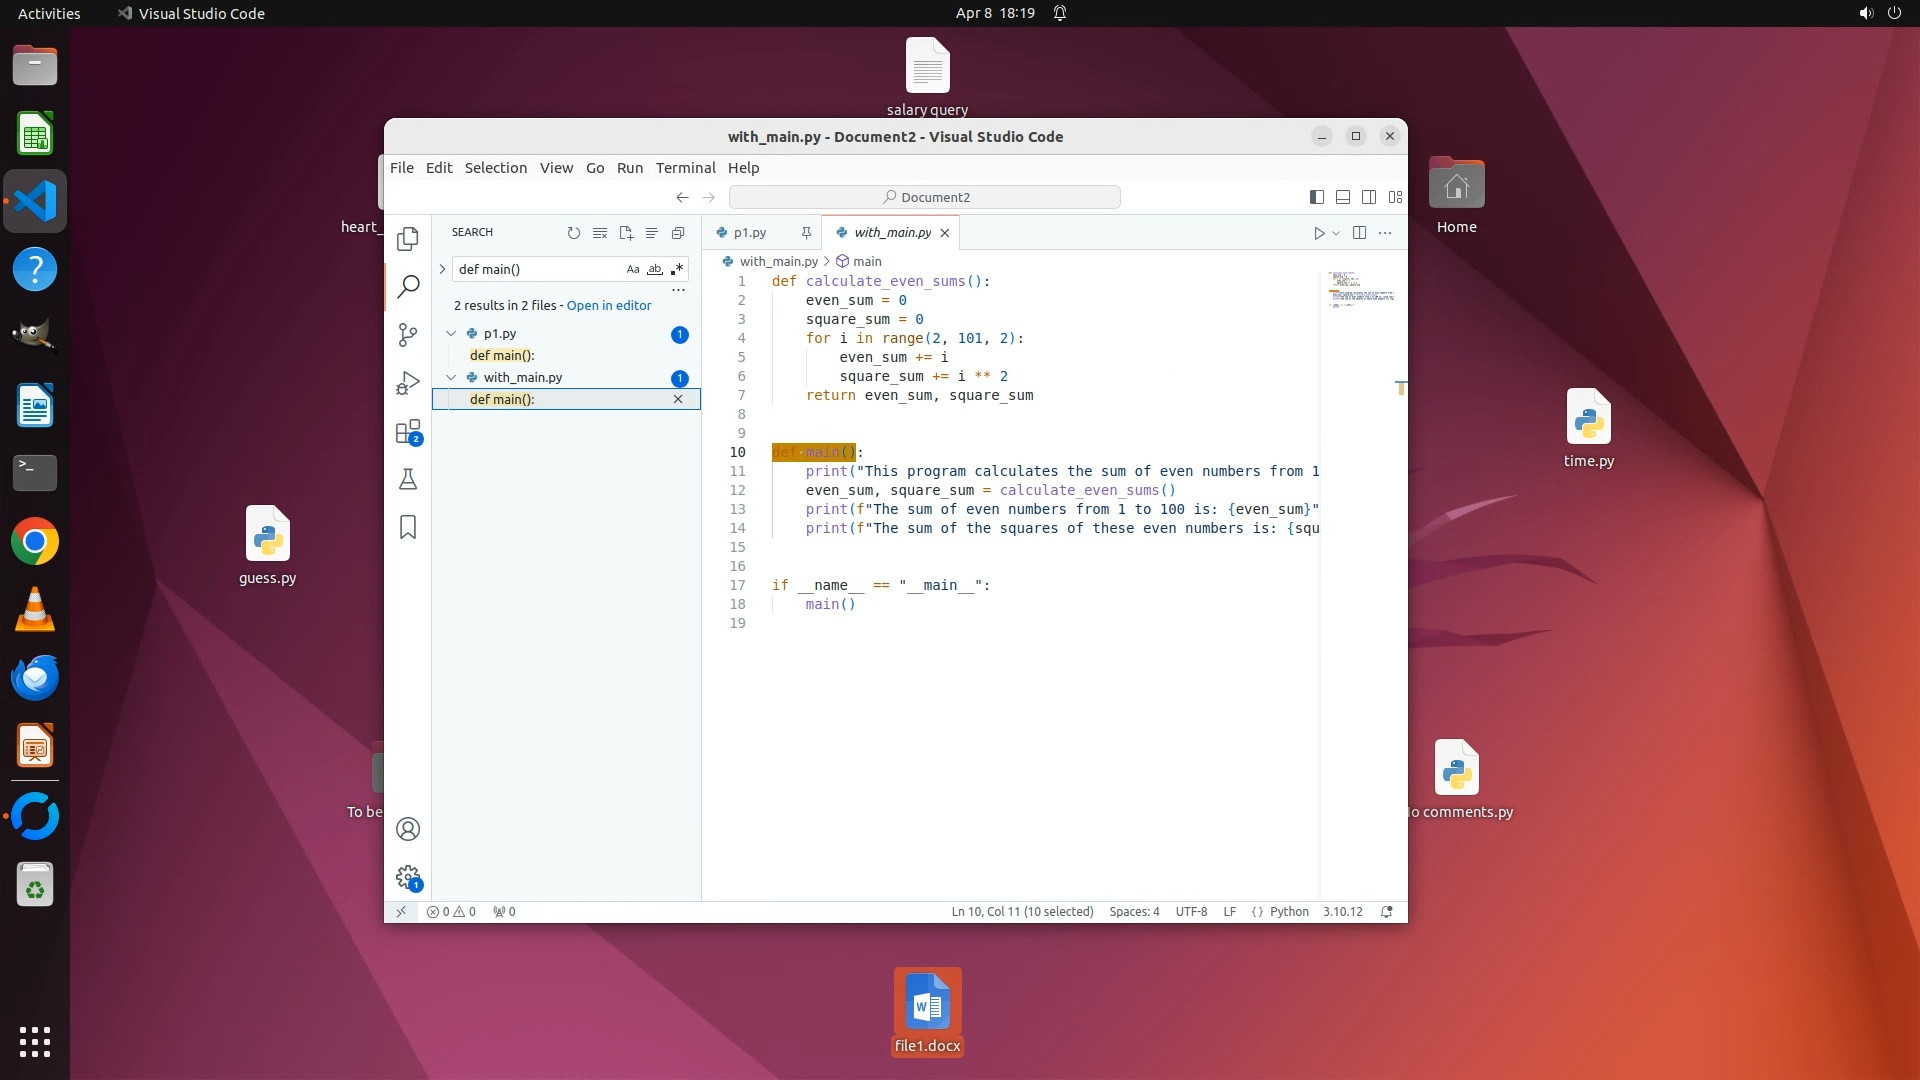Refresh the search results
The width and height of the screenshot is (1920, 1080).
tap(574, 233)
